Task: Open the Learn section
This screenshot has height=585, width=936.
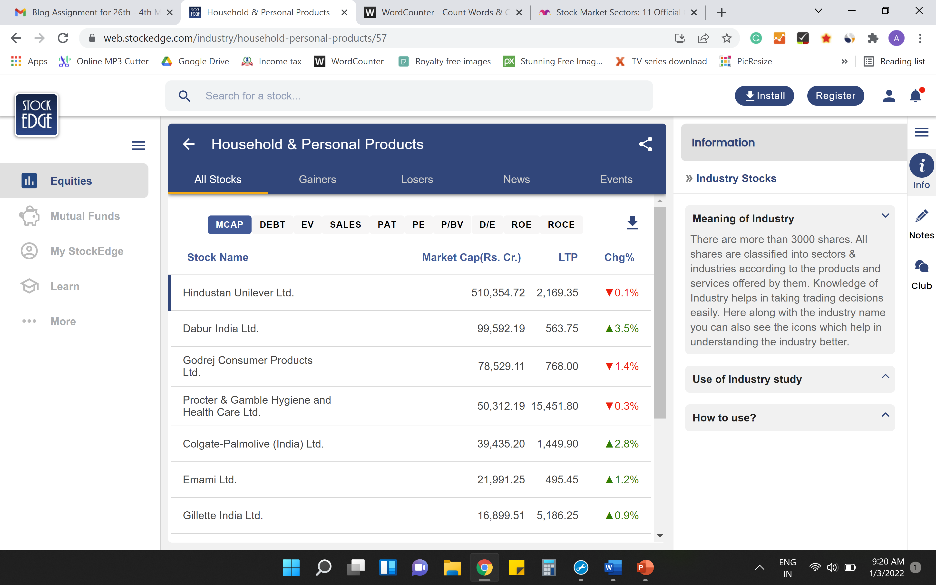Action: (74, 286)
